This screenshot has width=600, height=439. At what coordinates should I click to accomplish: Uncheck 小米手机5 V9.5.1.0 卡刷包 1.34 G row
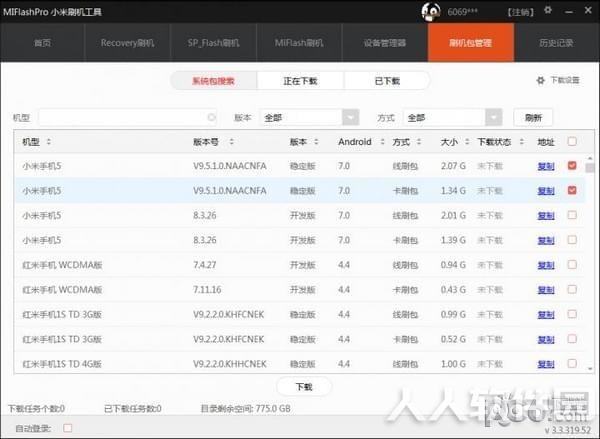click(572, 190)
